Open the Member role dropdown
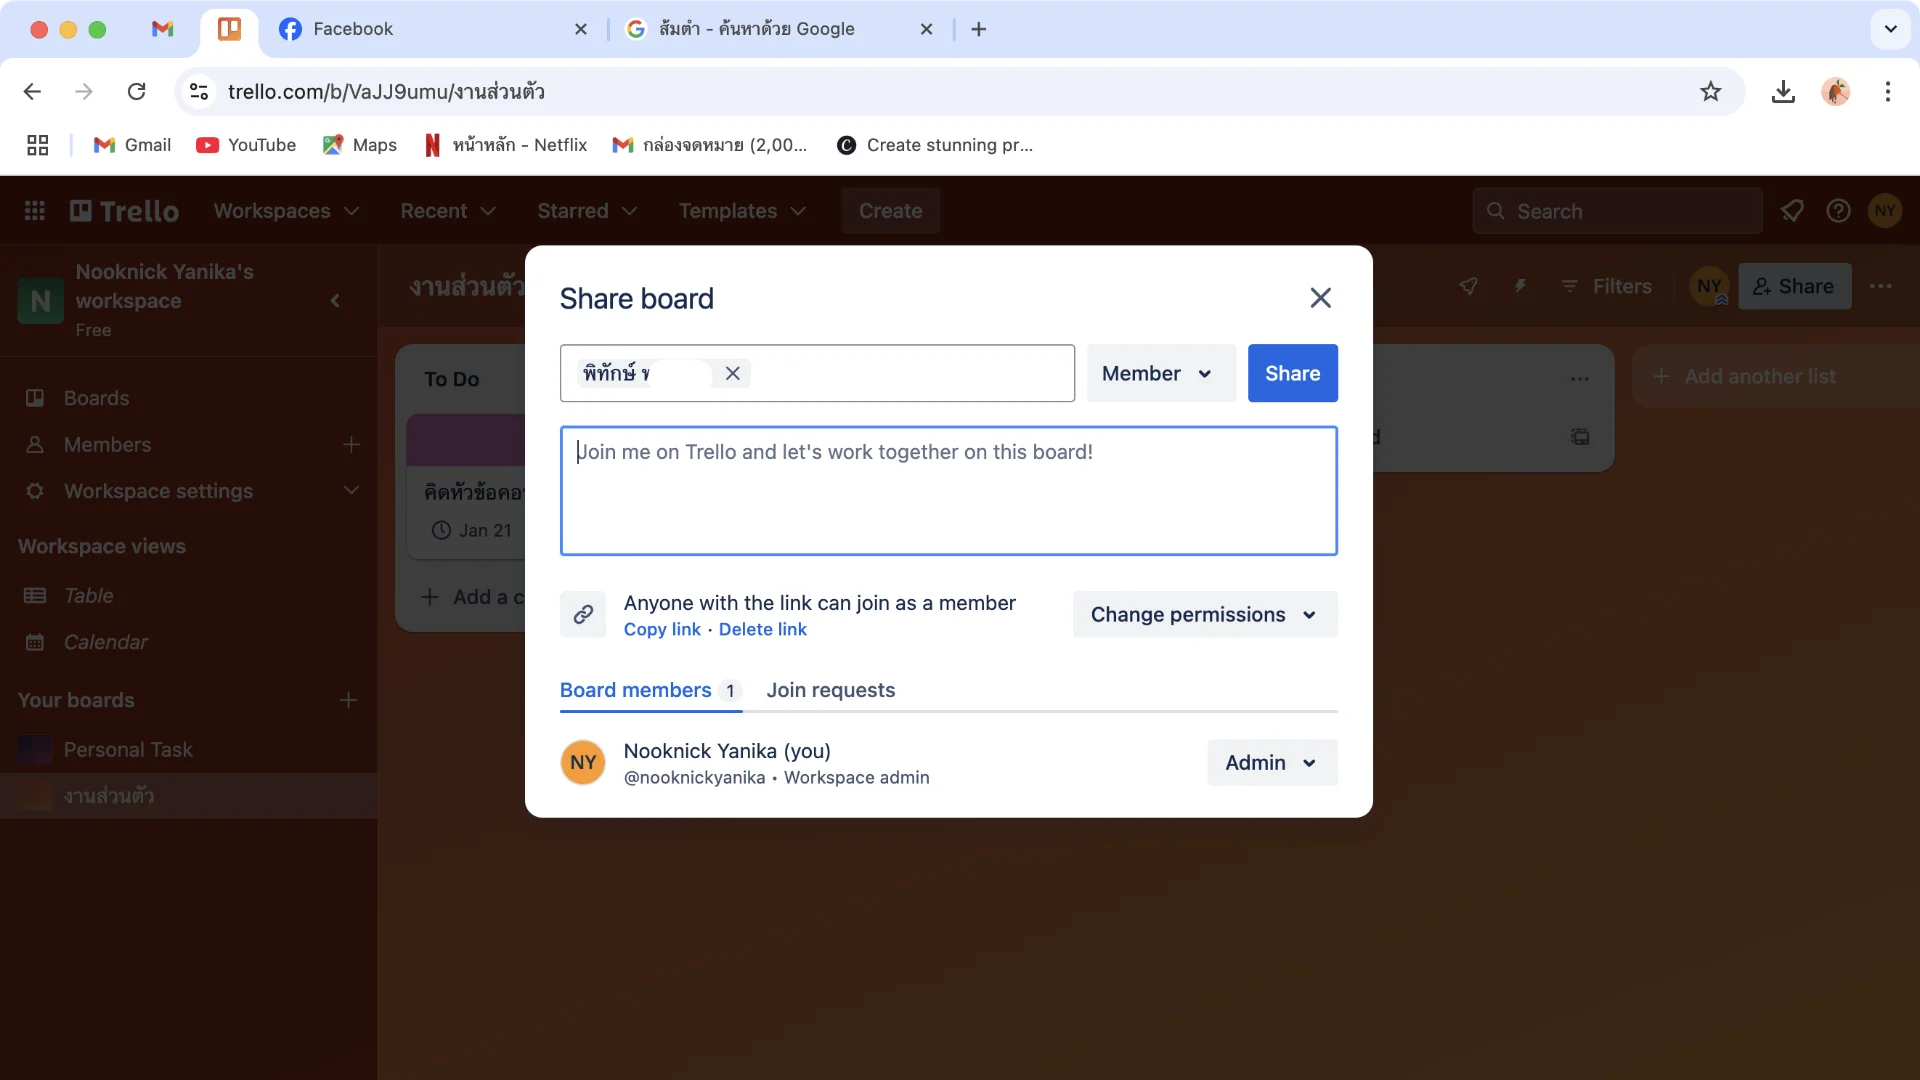This screenshot has width=1920, height=1080. tap(1160, 373)
